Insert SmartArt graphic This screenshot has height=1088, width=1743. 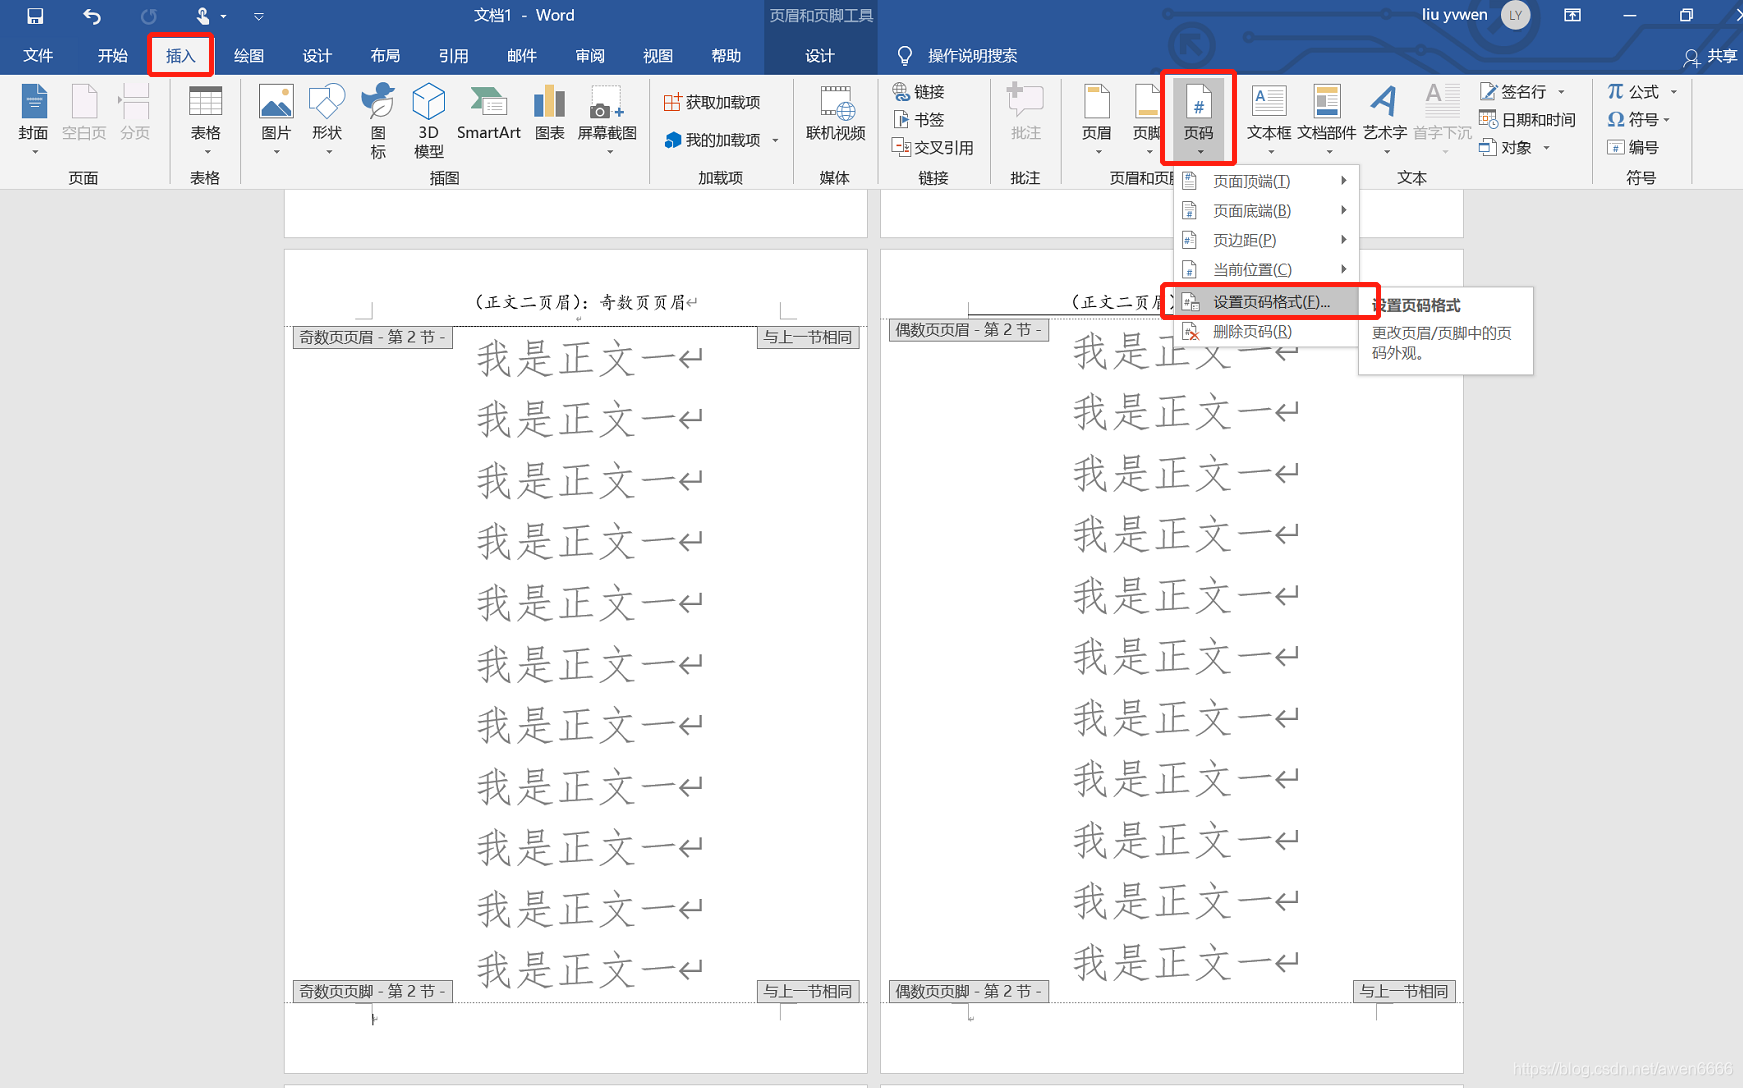[489, 112]
